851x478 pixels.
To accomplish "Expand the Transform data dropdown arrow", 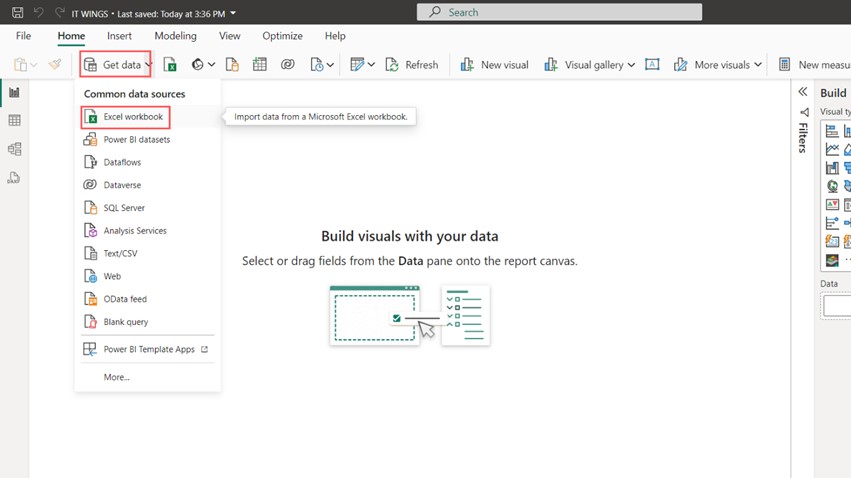I will point(371,65).
